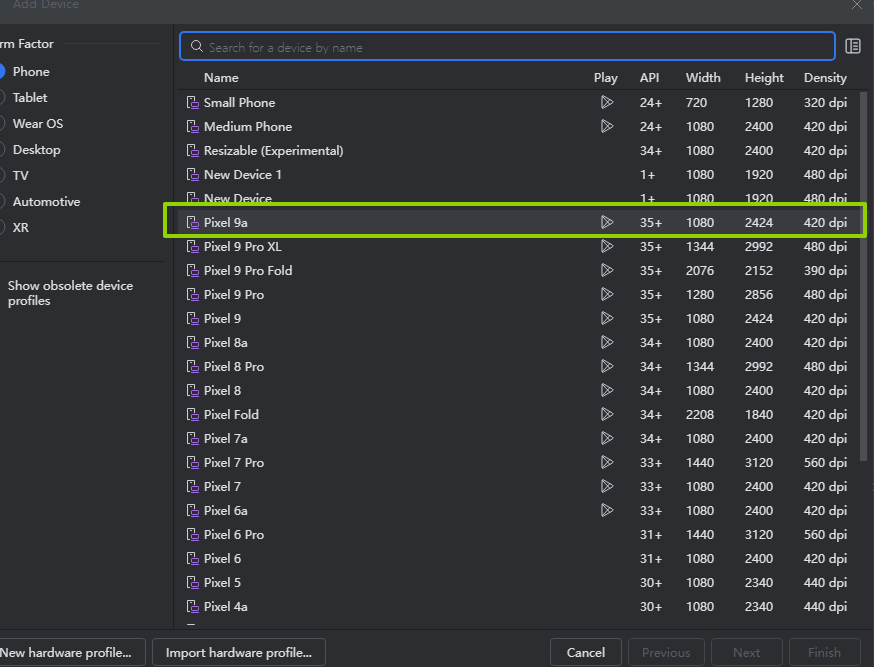Click the Play Store icon for Pixel 8 Pro

coord(607,366)
